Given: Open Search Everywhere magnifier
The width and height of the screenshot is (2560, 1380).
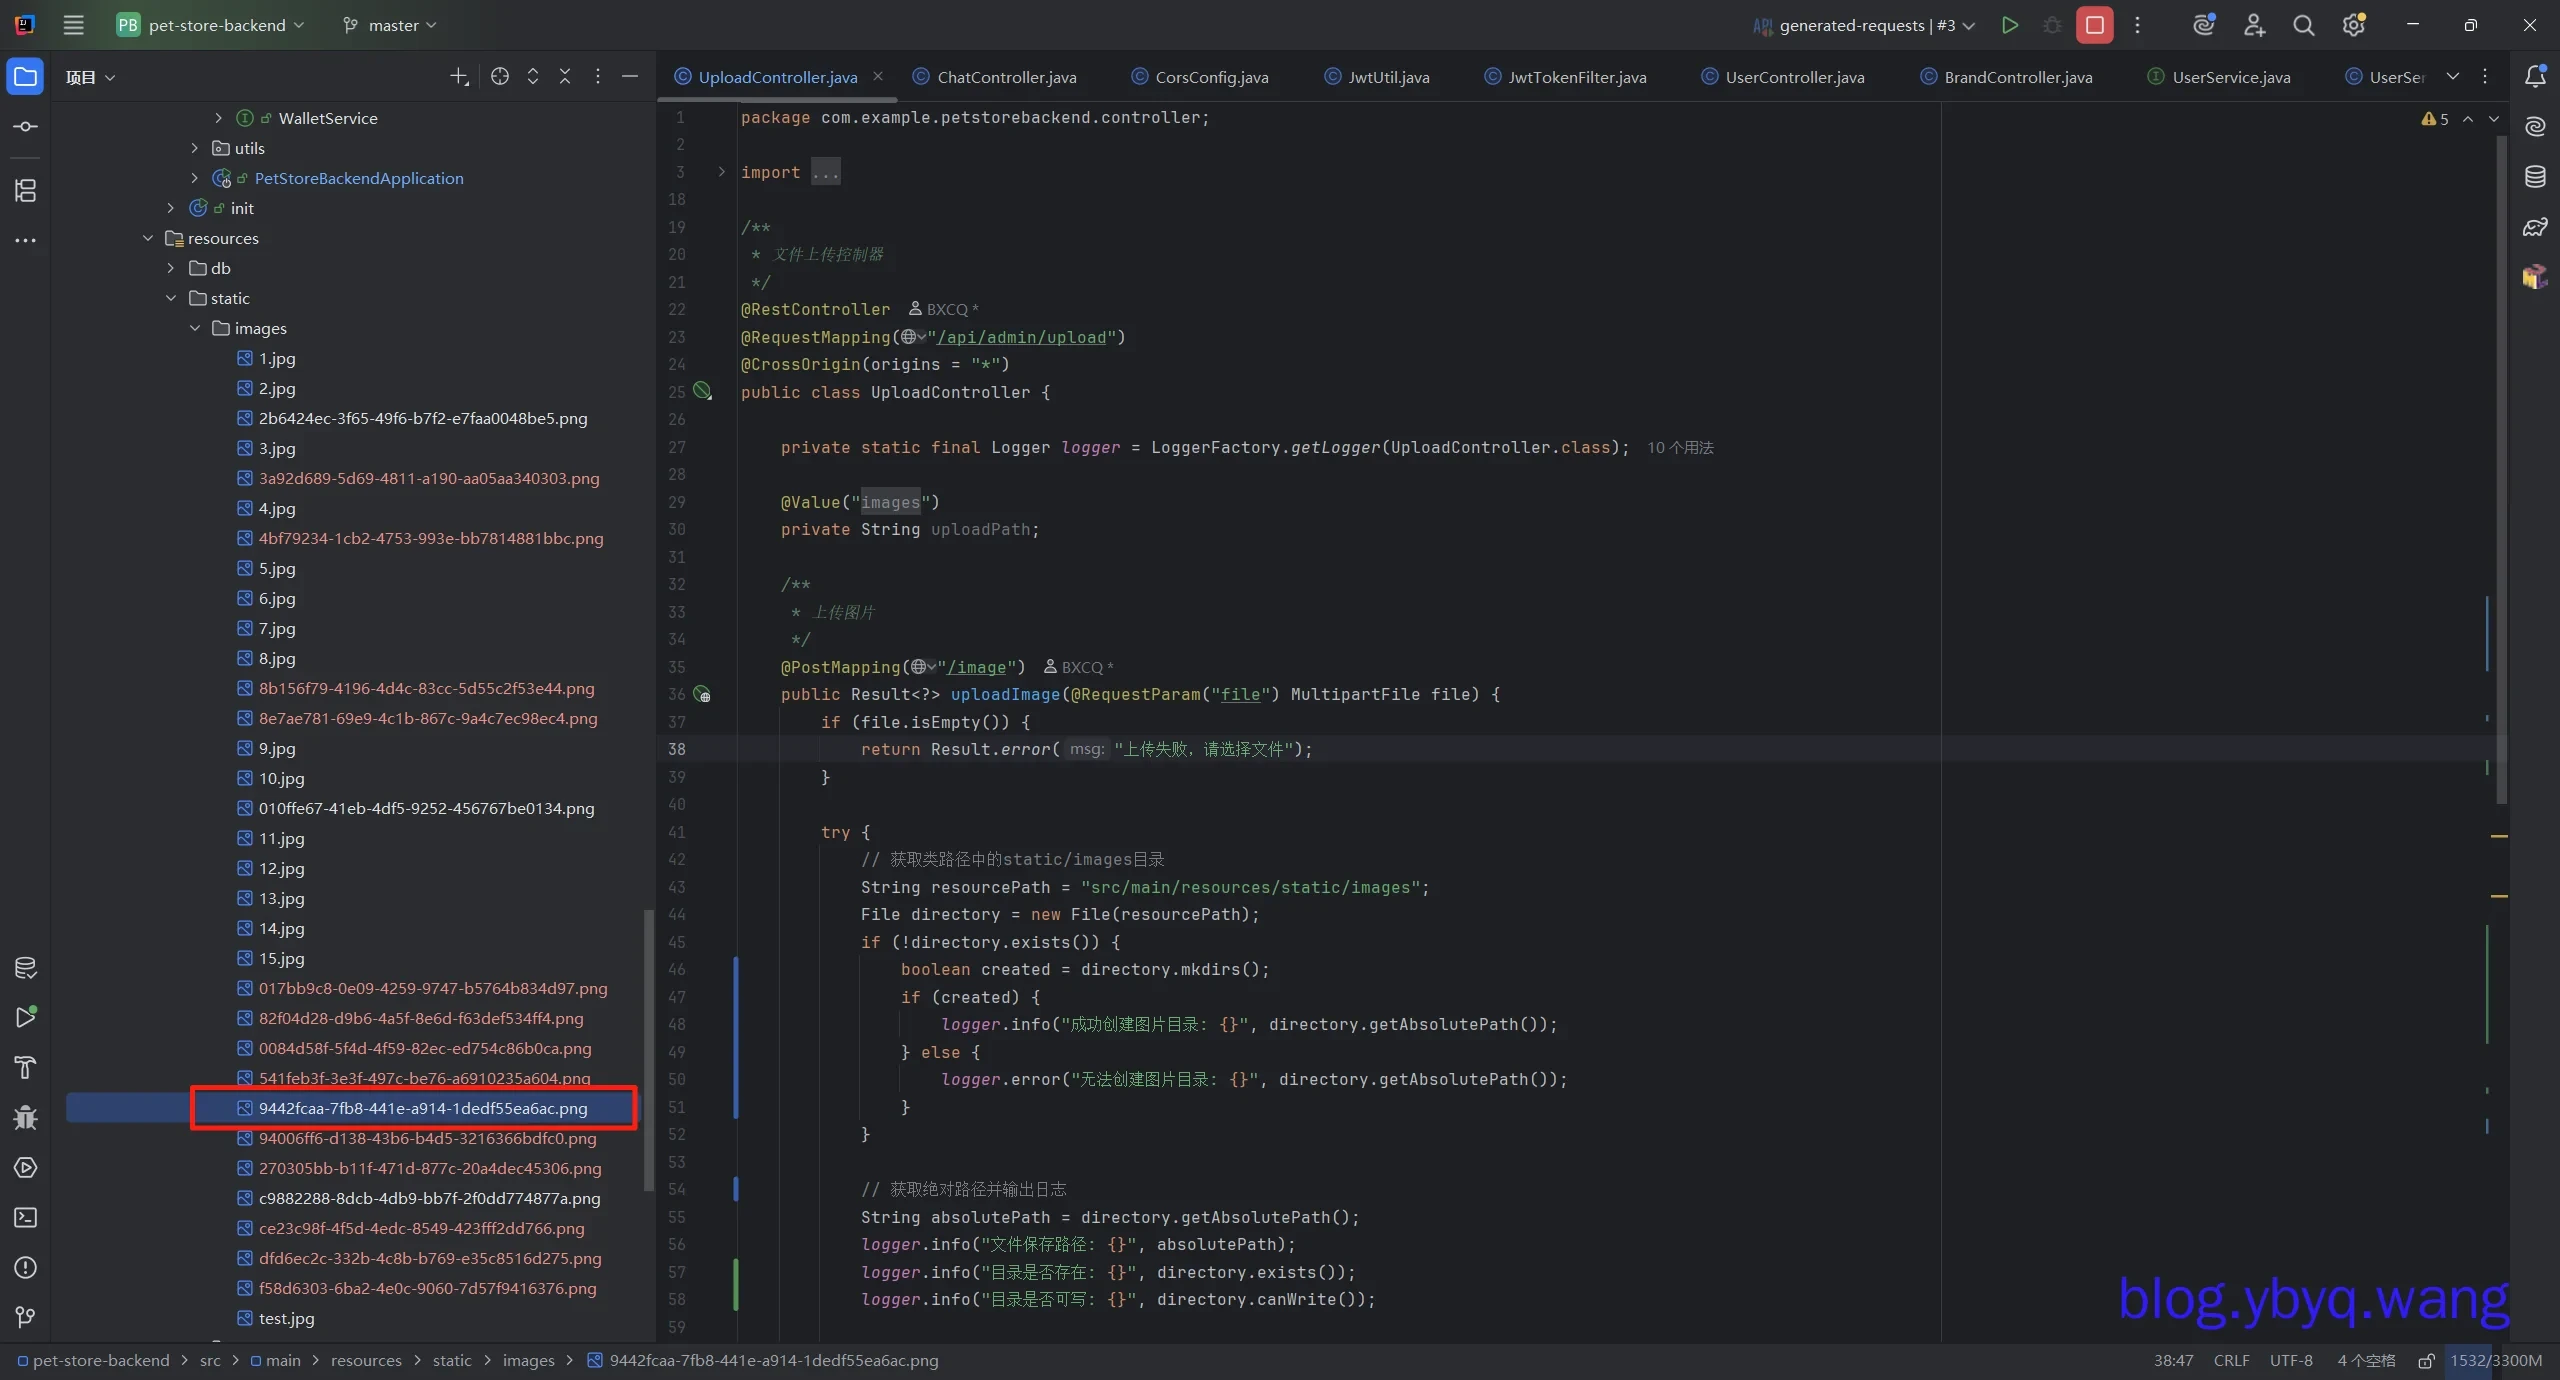Looking at the screenshot, I should (x=2303, y=25).
